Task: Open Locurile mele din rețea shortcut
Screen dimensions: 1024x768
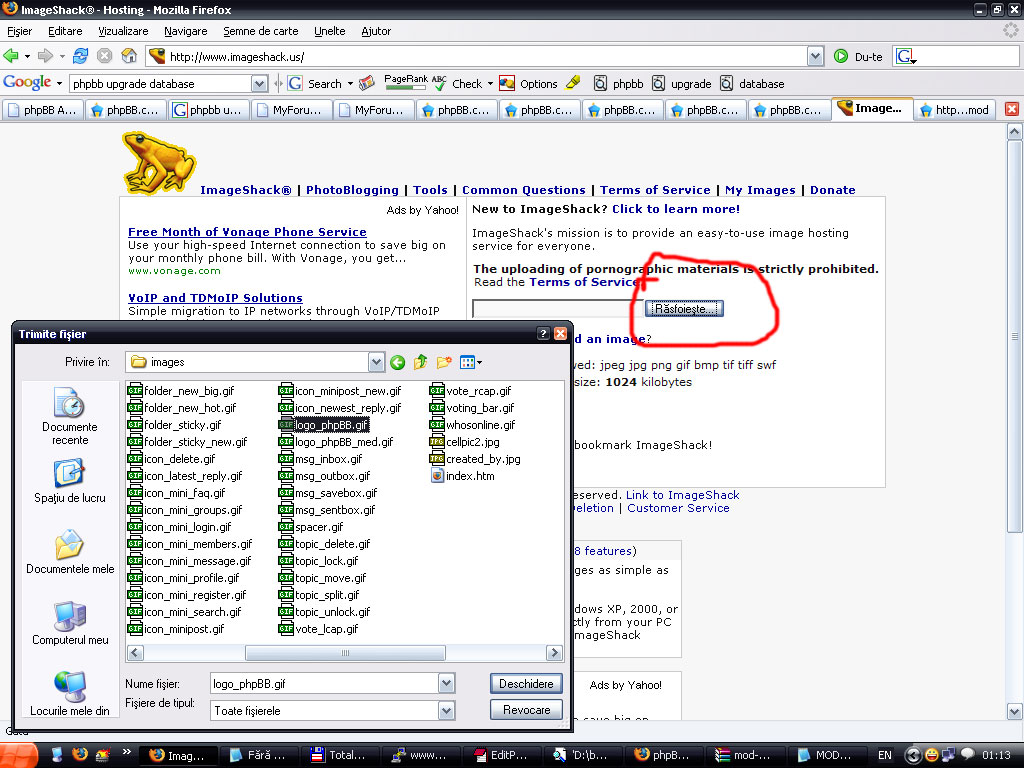Action: 70,694
